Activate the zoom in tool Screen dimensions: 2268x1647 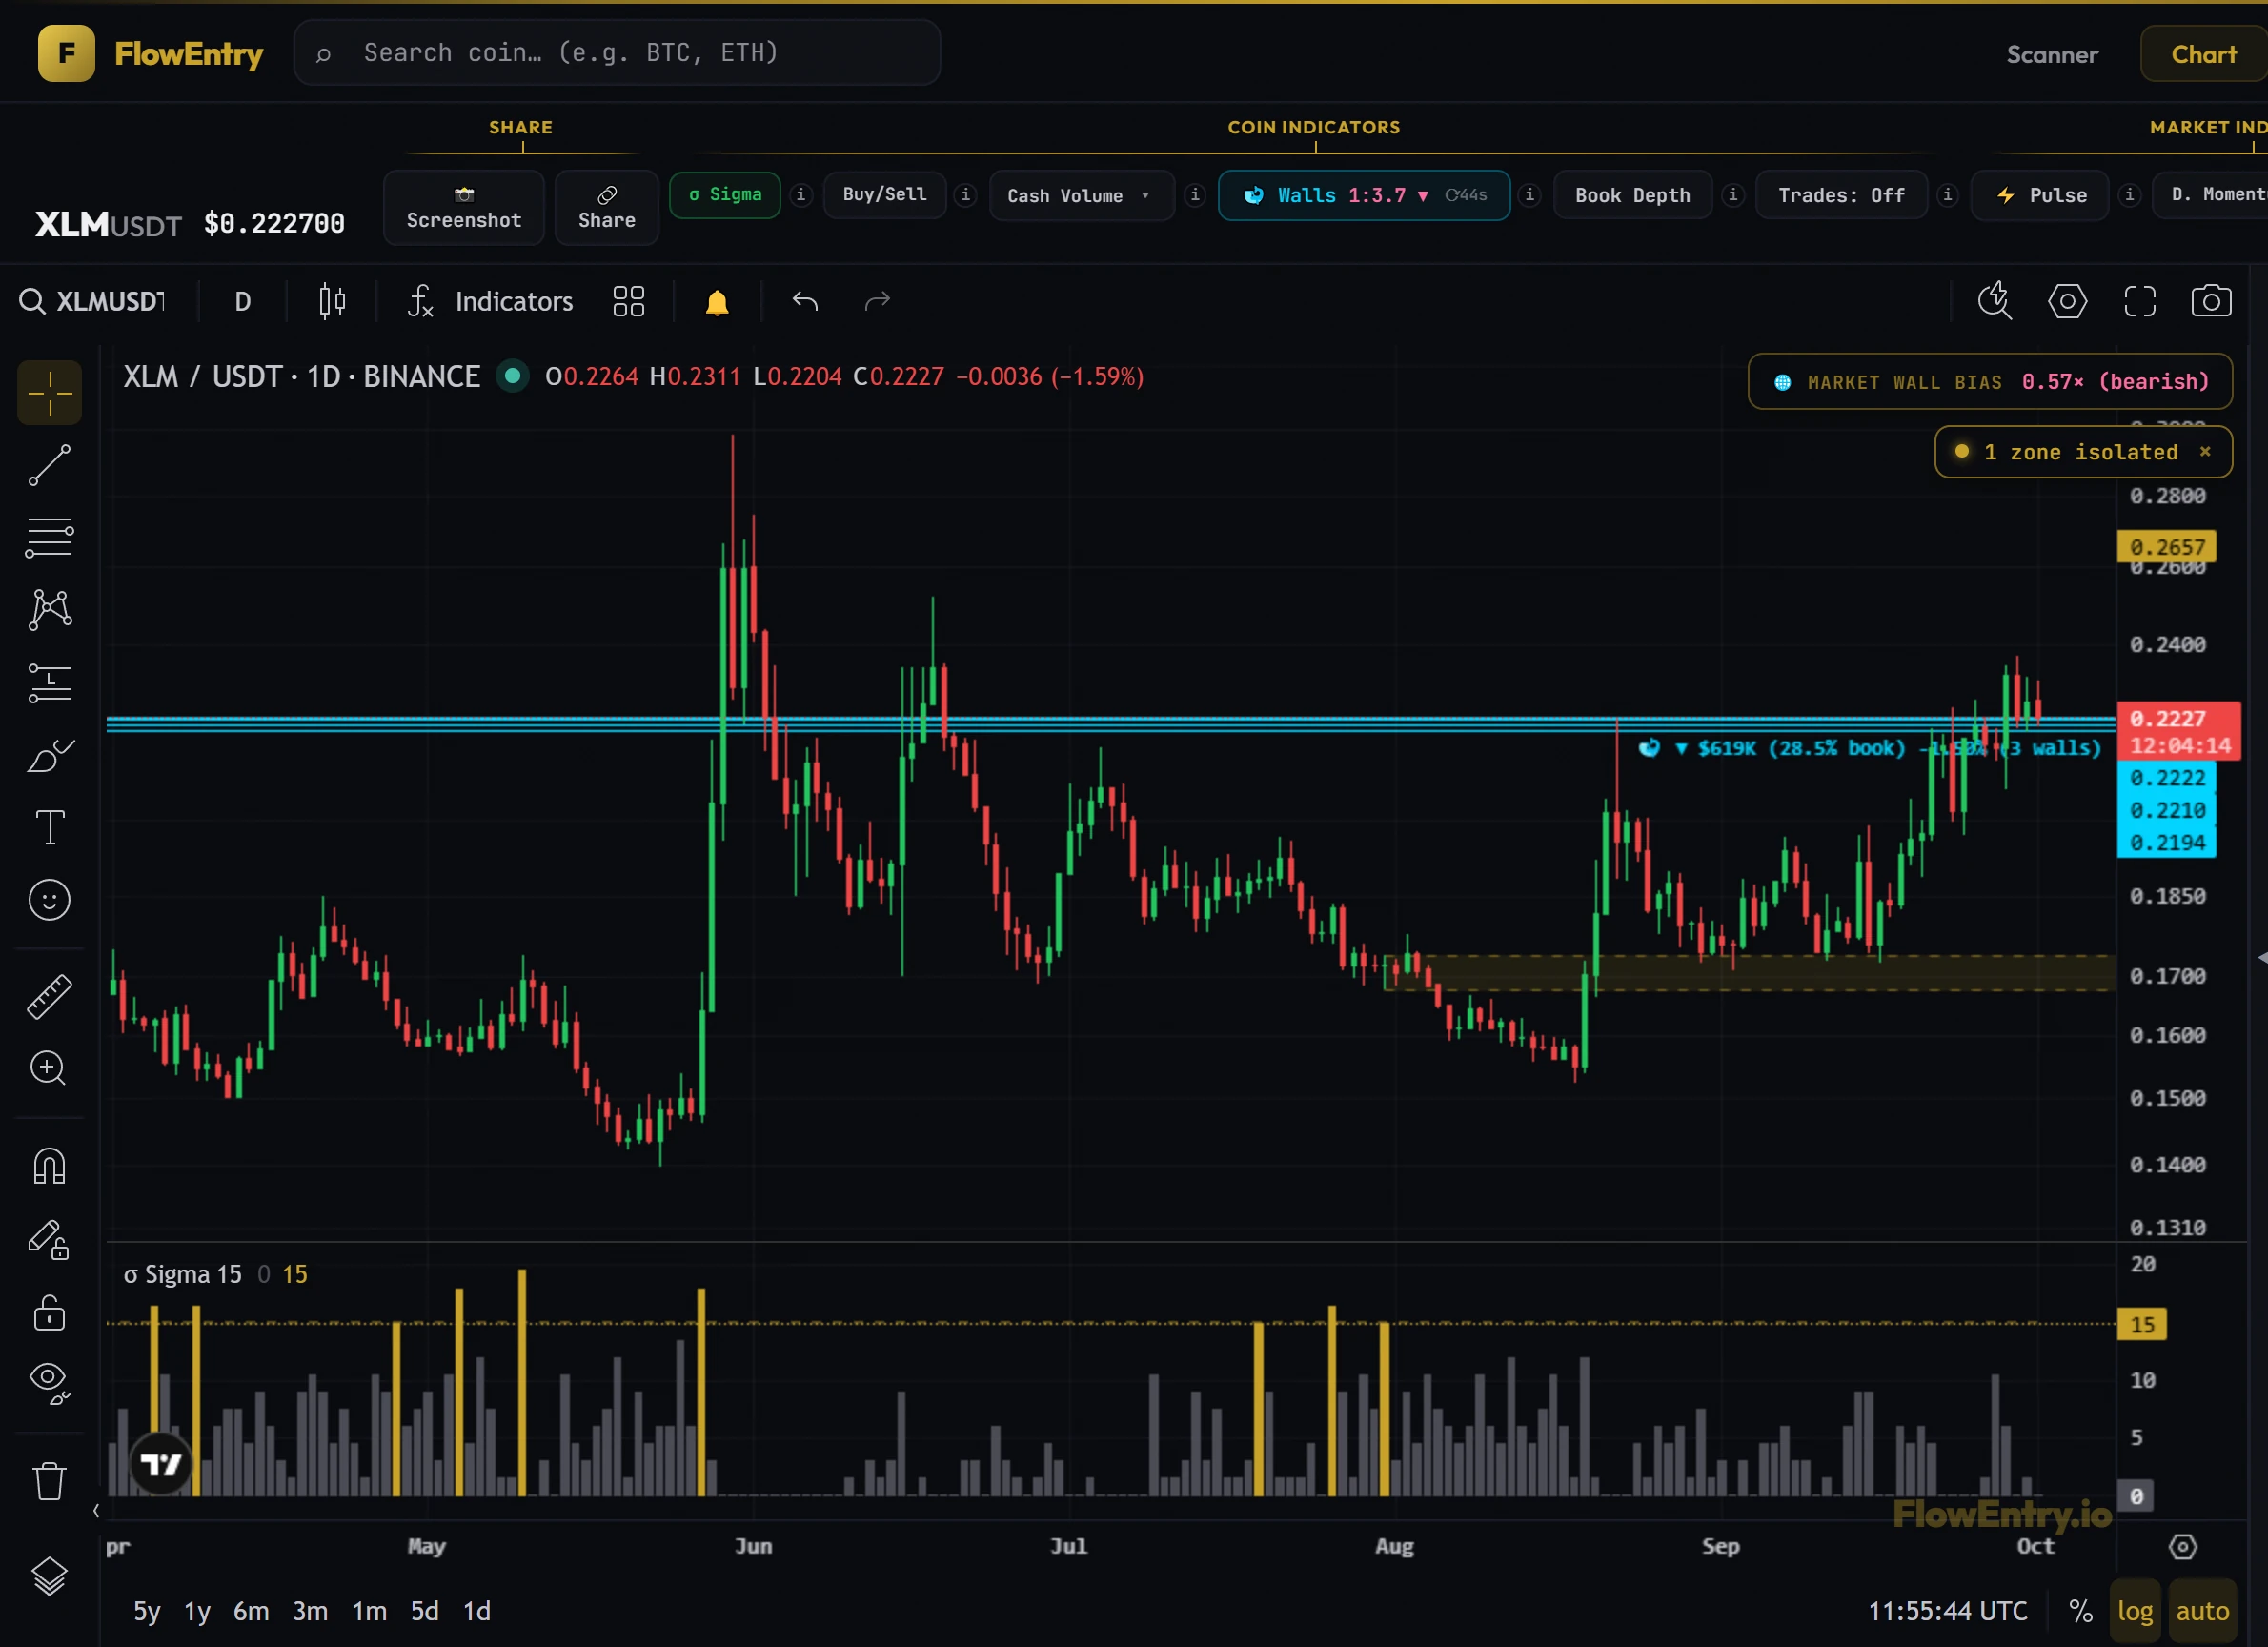49,1068
